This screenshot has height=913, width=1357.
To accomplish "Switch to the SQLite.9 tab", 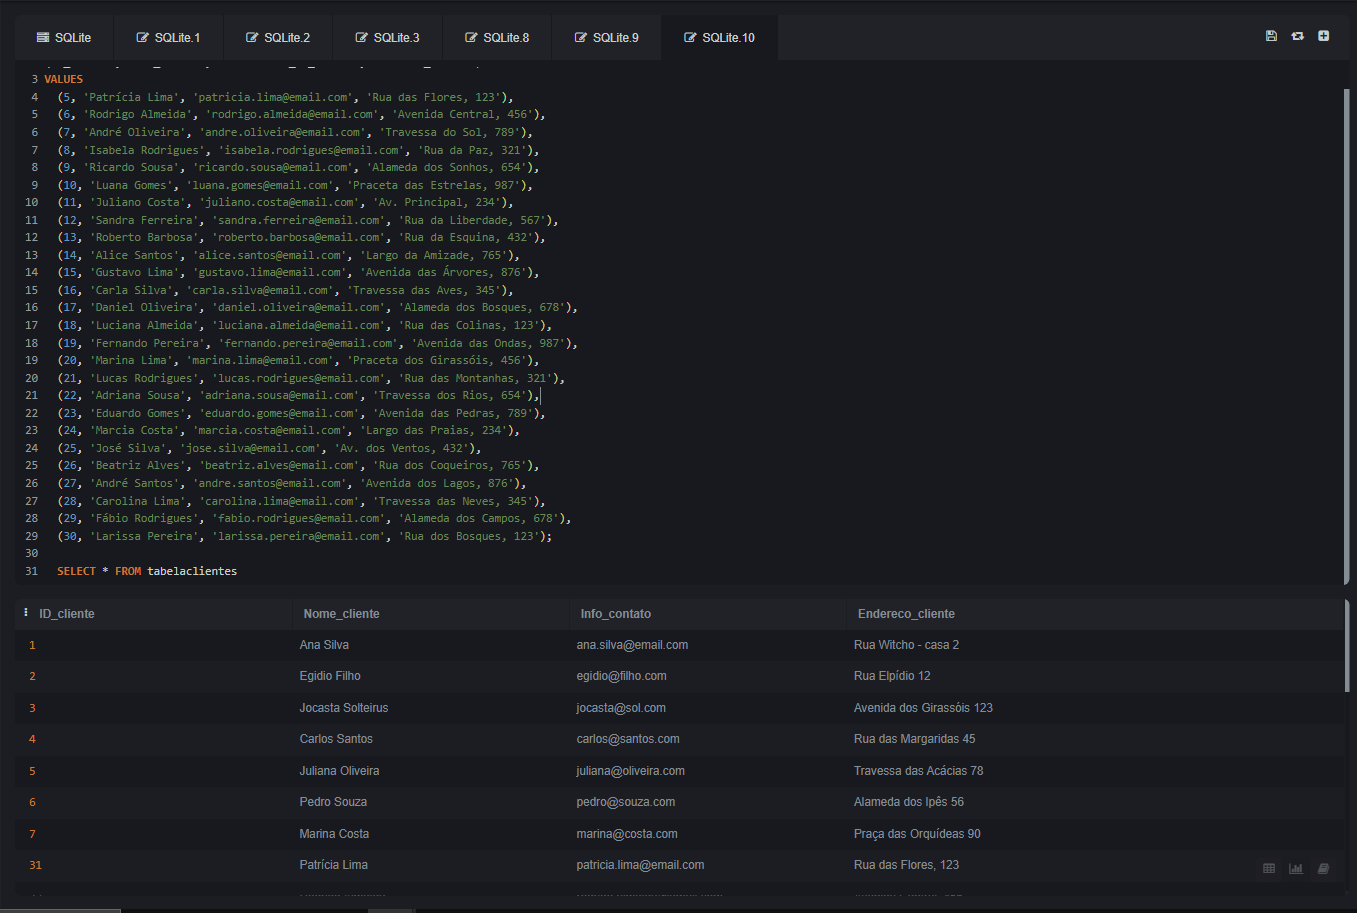I will [x=606, y=38].
